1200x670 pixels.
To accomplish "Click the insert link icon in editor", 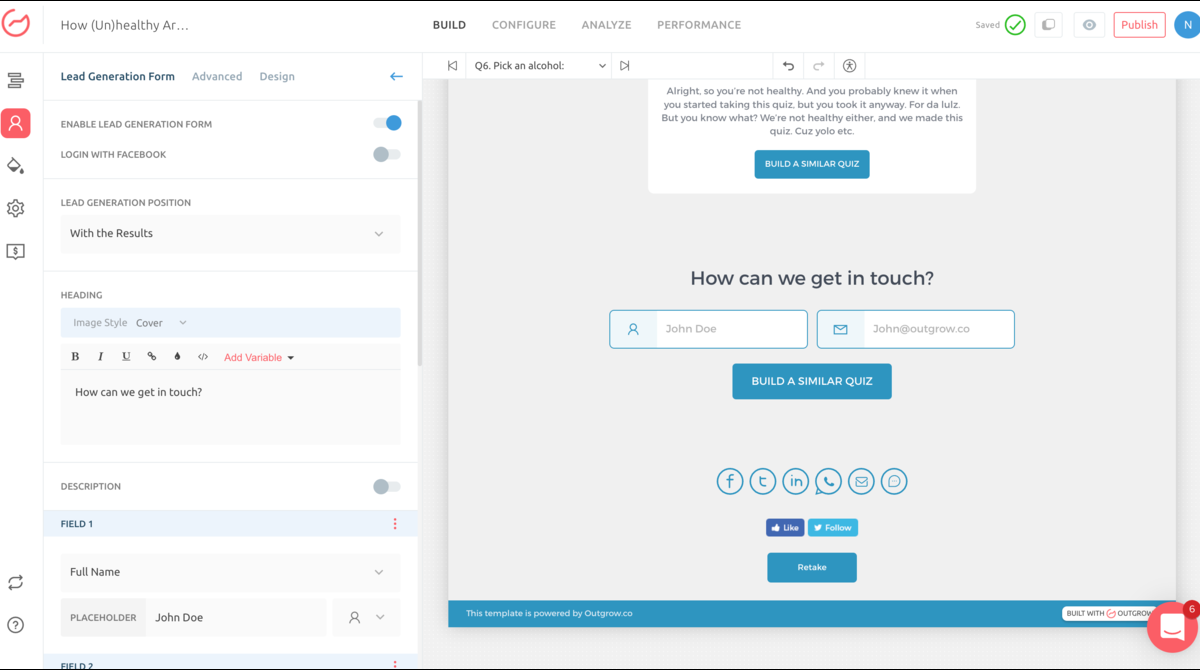I will (152, 357).
